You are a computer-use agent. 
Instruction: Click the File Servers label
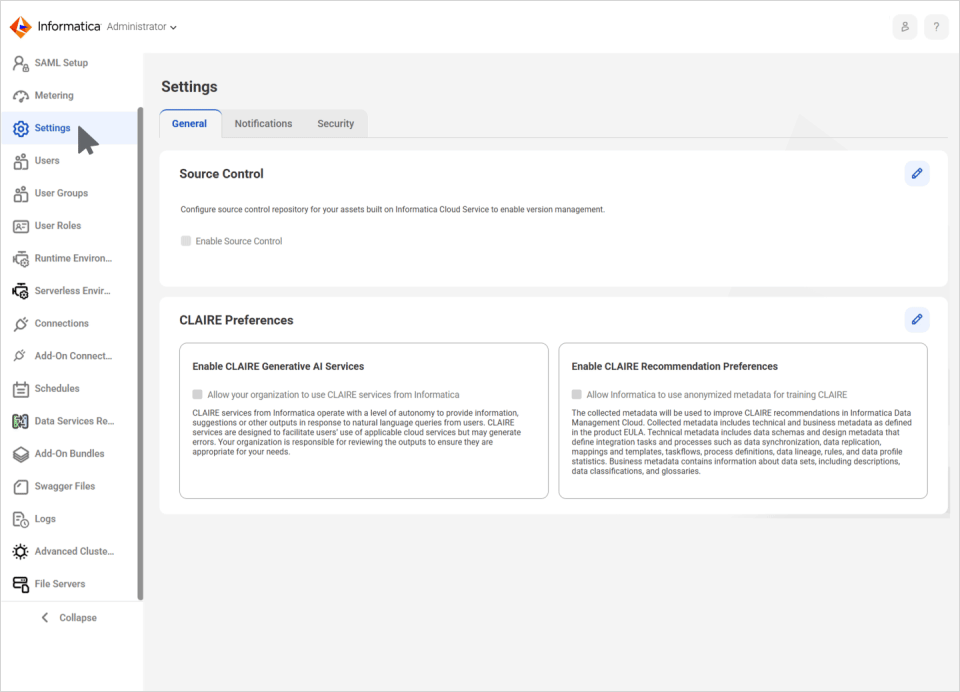60,584
